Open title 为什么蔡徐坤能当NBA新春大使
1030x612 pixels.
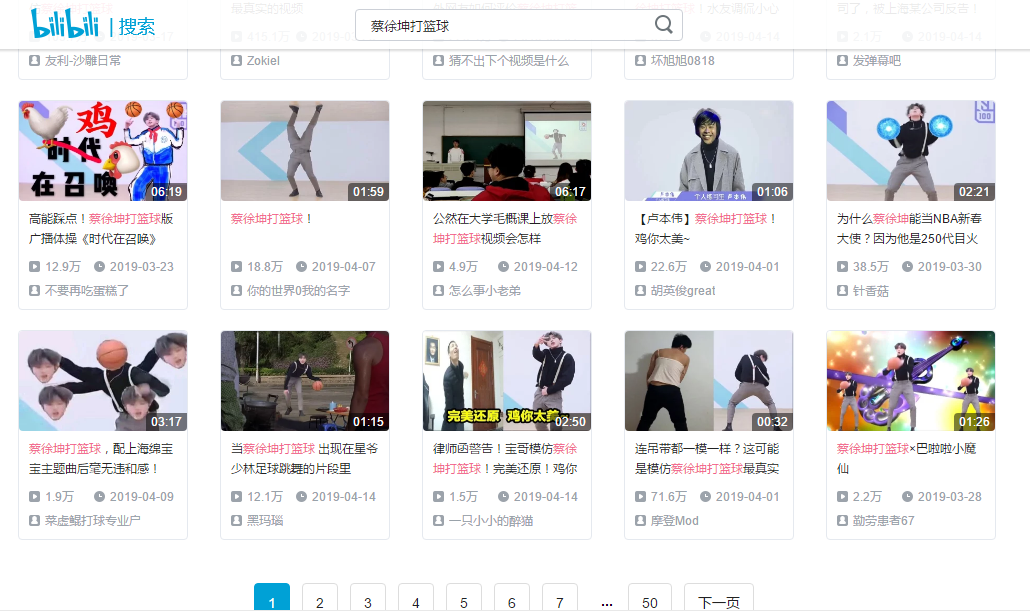[x=909, y=229]
